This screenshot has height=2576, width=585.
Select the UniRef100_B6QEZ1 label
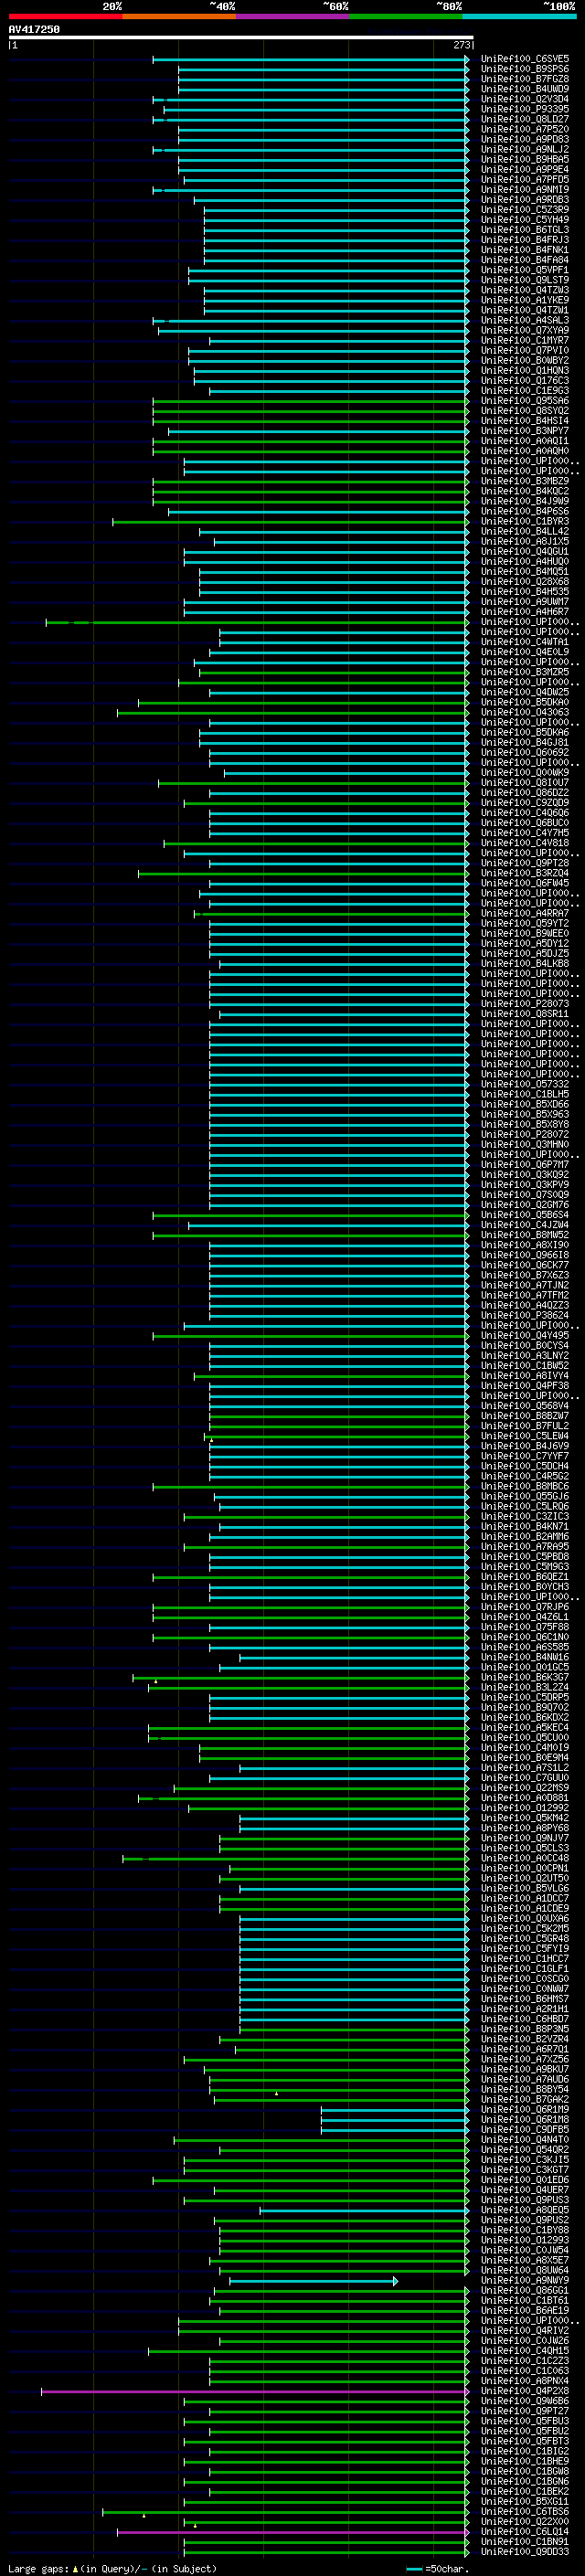525,1577
